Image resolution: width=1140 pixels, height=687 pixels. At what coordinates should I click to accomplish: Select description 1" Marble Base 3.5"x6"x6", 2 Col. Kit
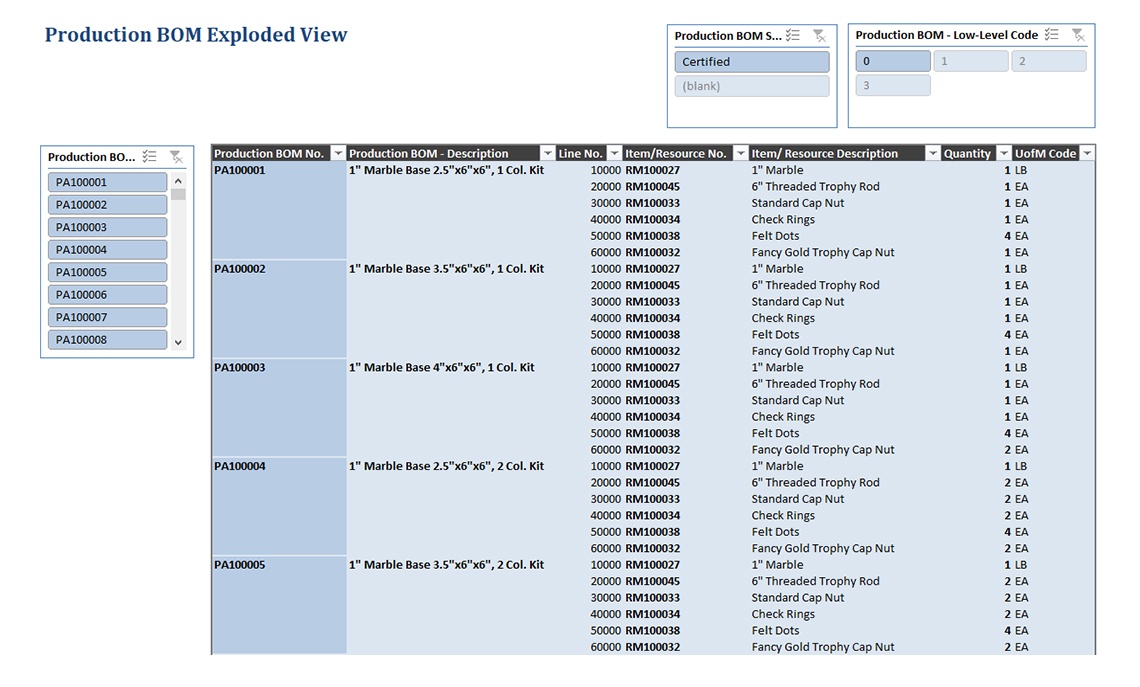(x=446, y=565)
